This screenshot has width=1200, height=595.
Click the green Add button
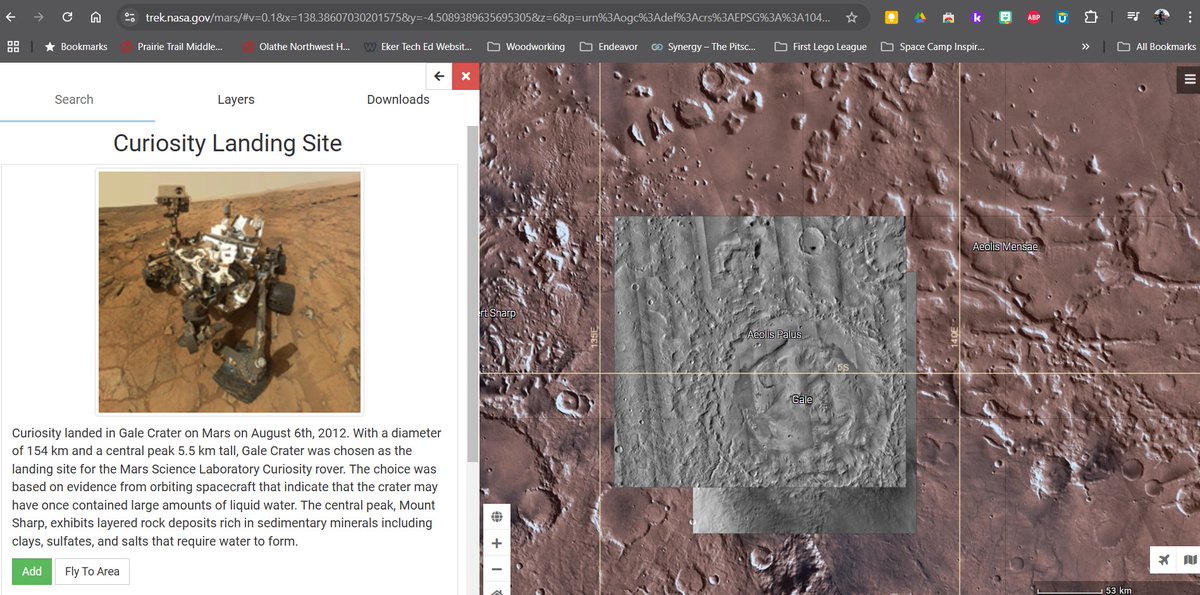click(32, 571)
